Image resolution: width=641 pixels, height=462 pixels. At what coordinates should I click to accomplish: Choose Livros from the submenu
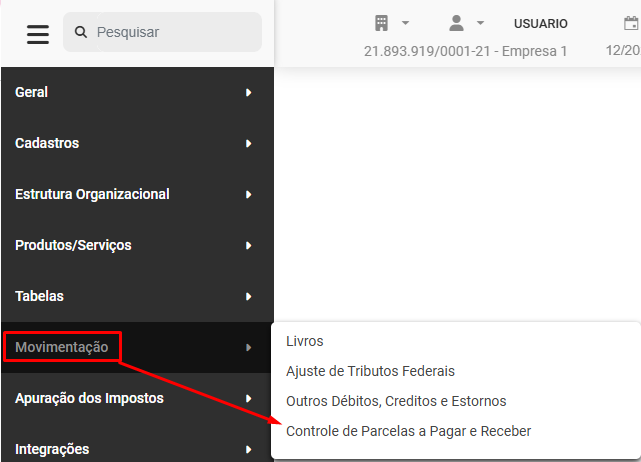click(305, 341)
